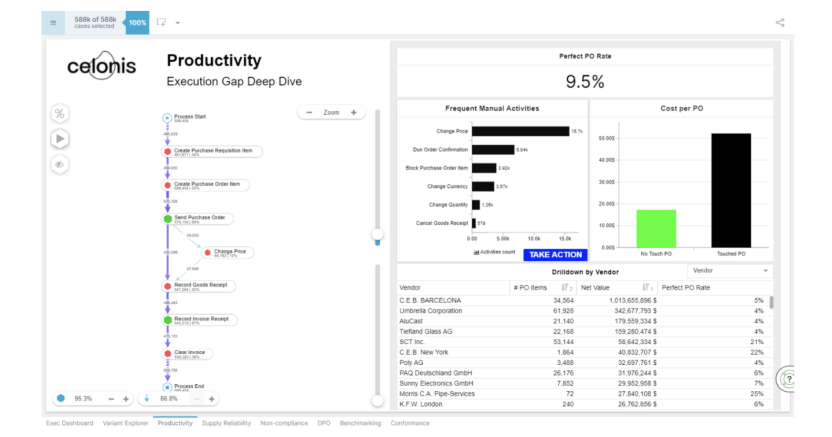Image resolution: width=832 pixels, height=437 pixels.
Task: Click the help question mark icon
Action: [x=788, y=379]
